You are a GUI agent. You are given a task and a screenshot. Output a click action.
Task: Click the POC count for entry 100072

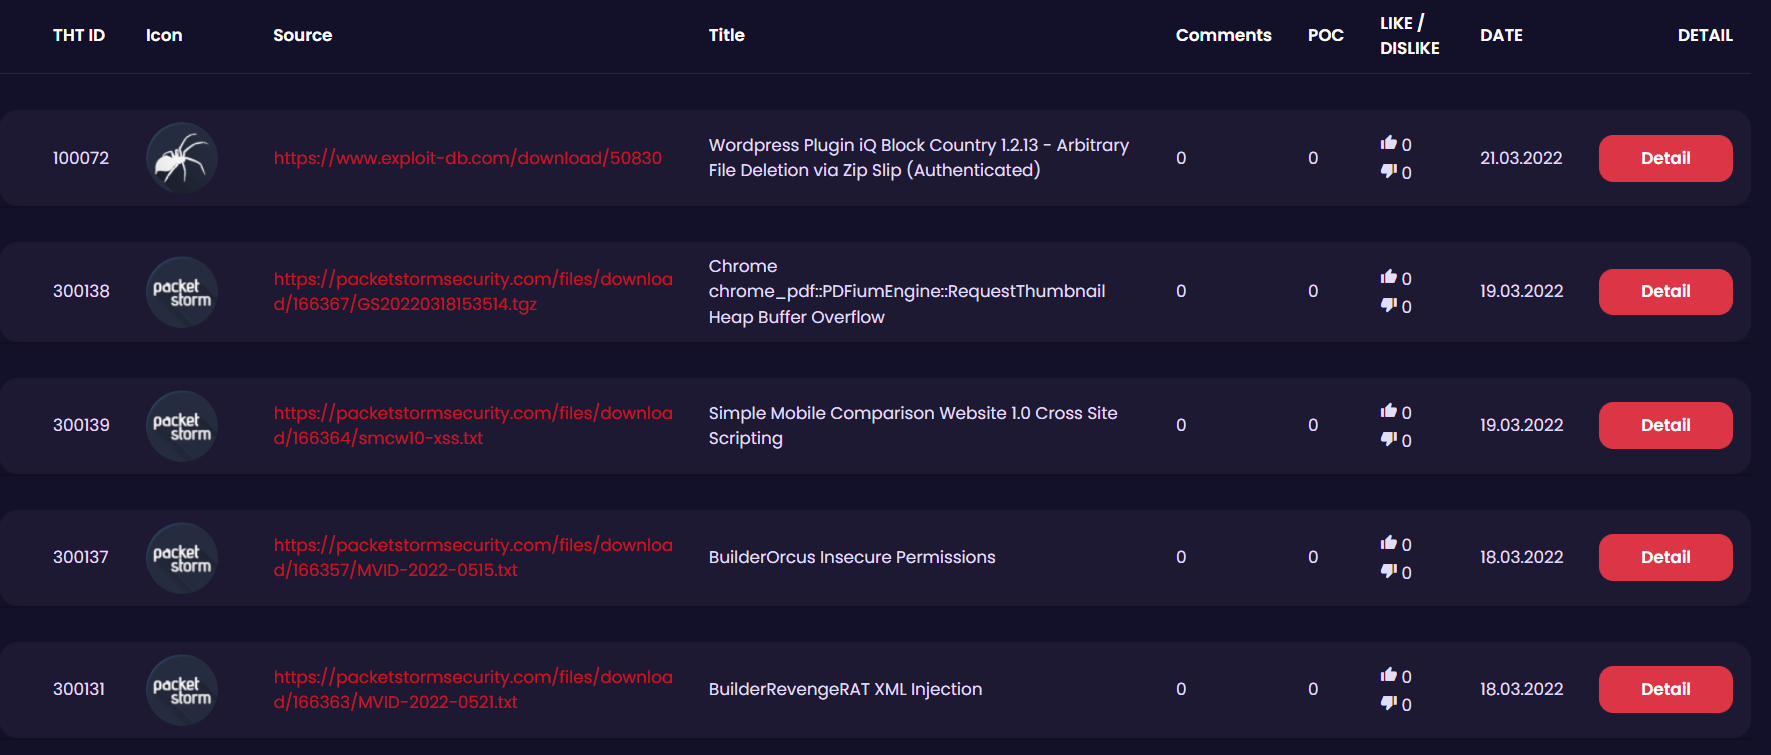[x=1313, y=158]
